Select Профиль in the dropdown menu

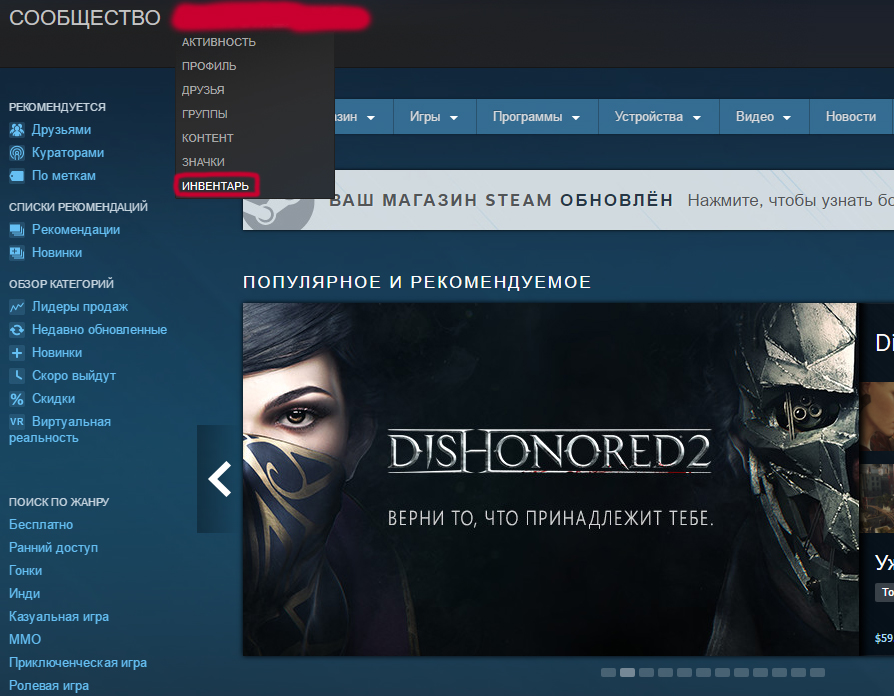point(209,66)
